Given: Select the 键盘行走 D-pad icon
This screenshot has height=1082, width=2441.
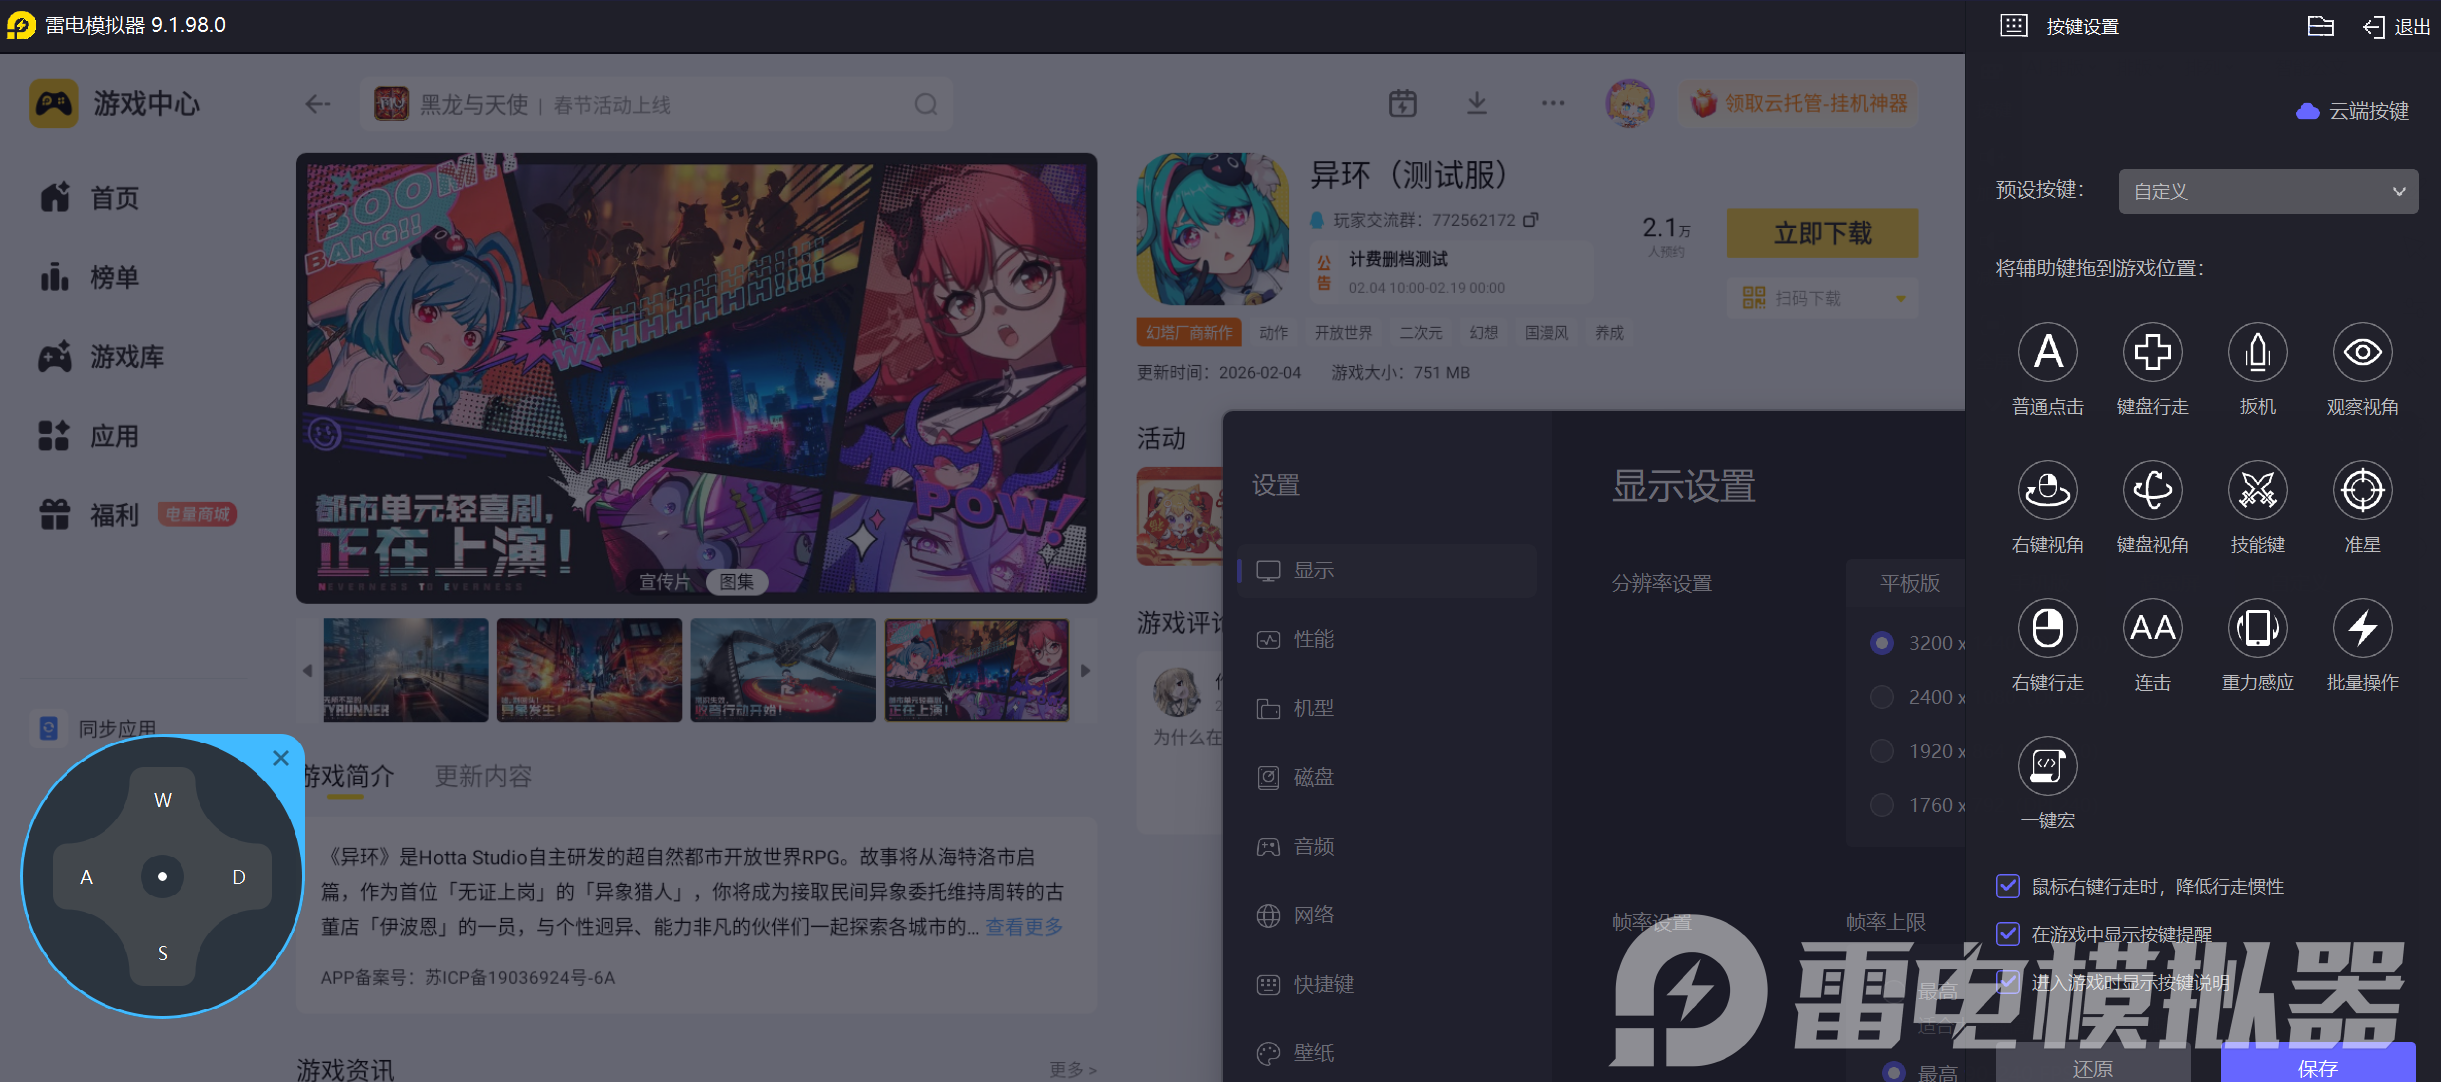Looking at the screenshot, I should [2152, 352].
